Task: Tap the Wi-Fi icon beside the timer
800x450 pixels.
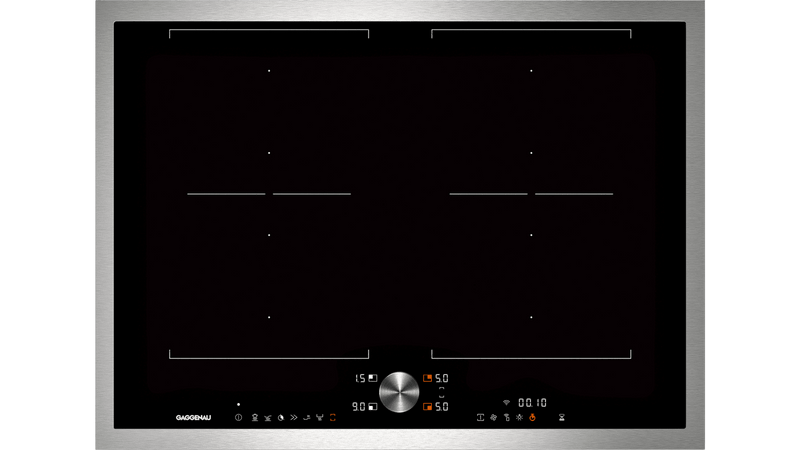Action: [506, 401]
